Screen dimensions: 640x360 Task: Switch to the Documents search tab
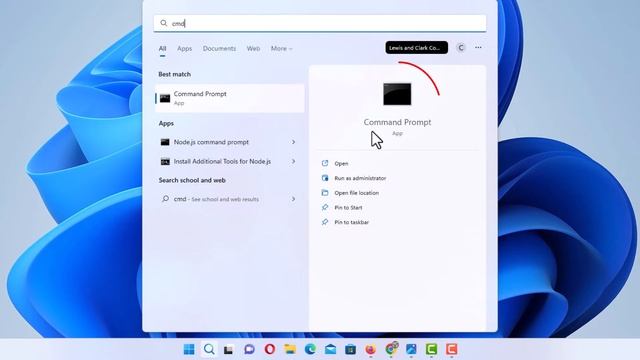pos(219,48)
